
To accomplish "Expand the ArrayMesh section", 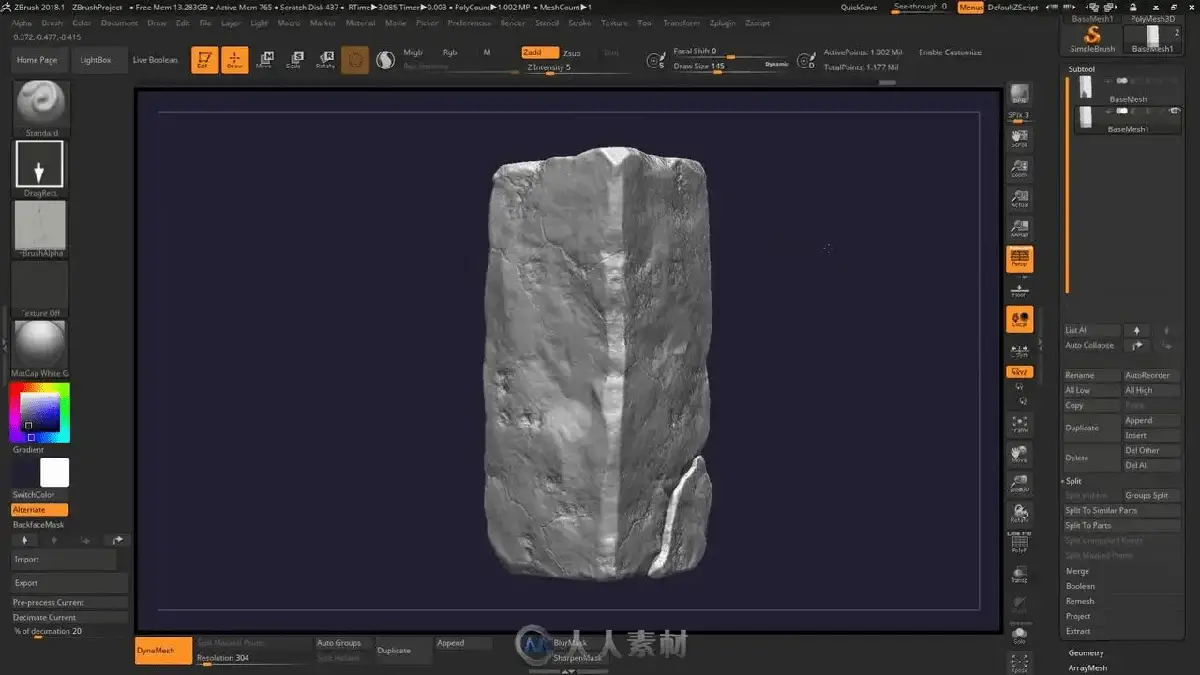I will click(x=1088, y=668).
